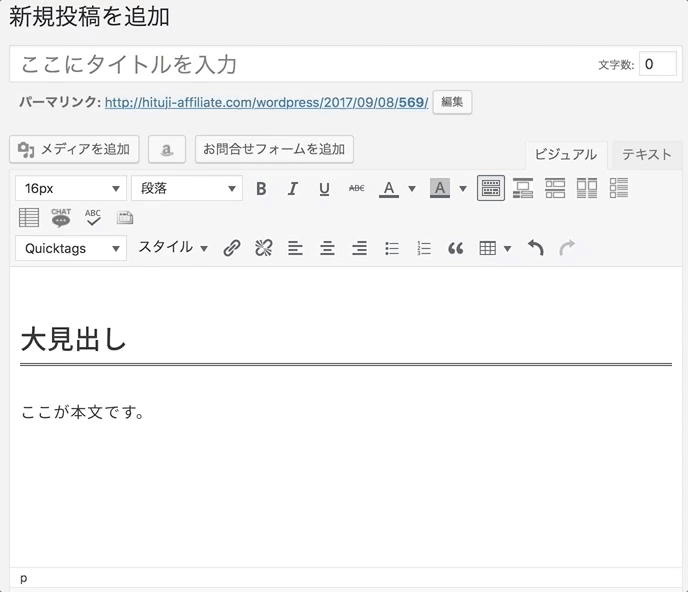688x592 pixels.
Task: Click the calendar-style icon after spell check
Action: (x=125, y=218)
